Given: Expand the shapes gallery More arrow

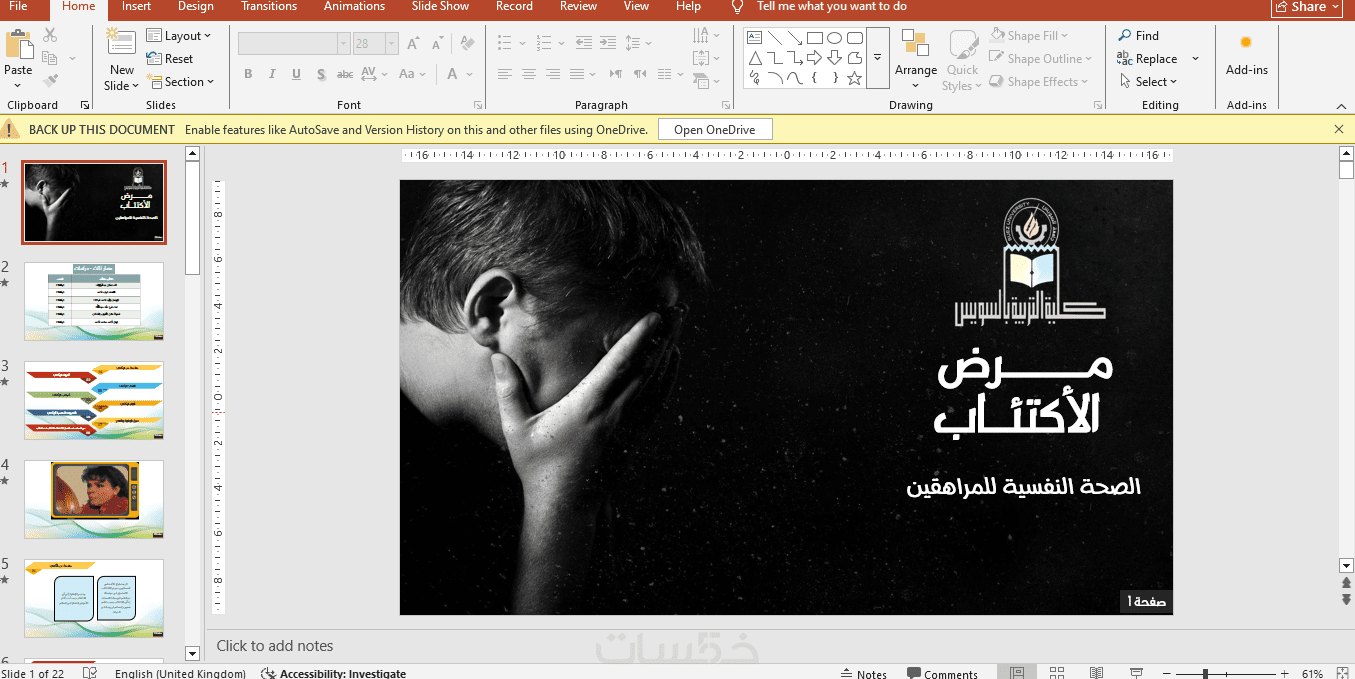Looking at the screenshot, I should pos(877,58).
